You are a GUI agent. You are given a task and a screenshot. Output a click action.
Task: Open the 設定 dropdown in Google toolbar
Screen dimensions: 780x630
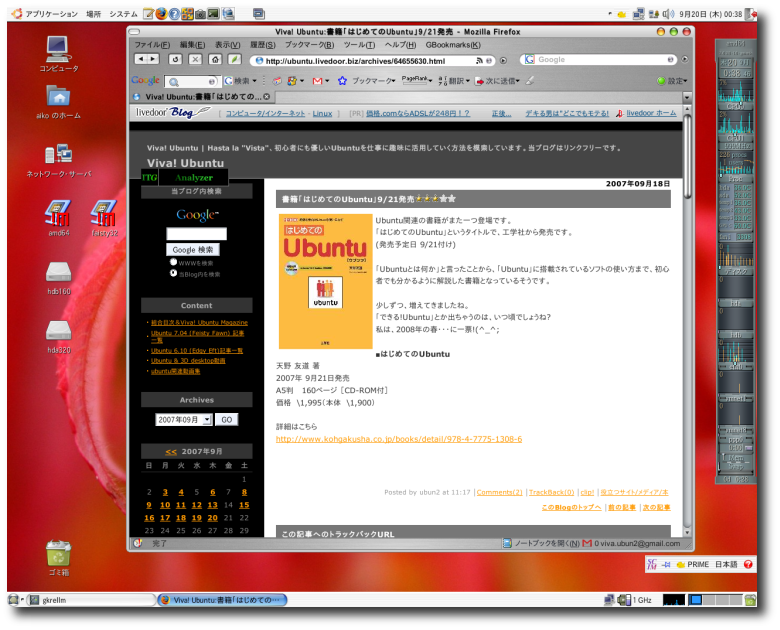[672, 81]
